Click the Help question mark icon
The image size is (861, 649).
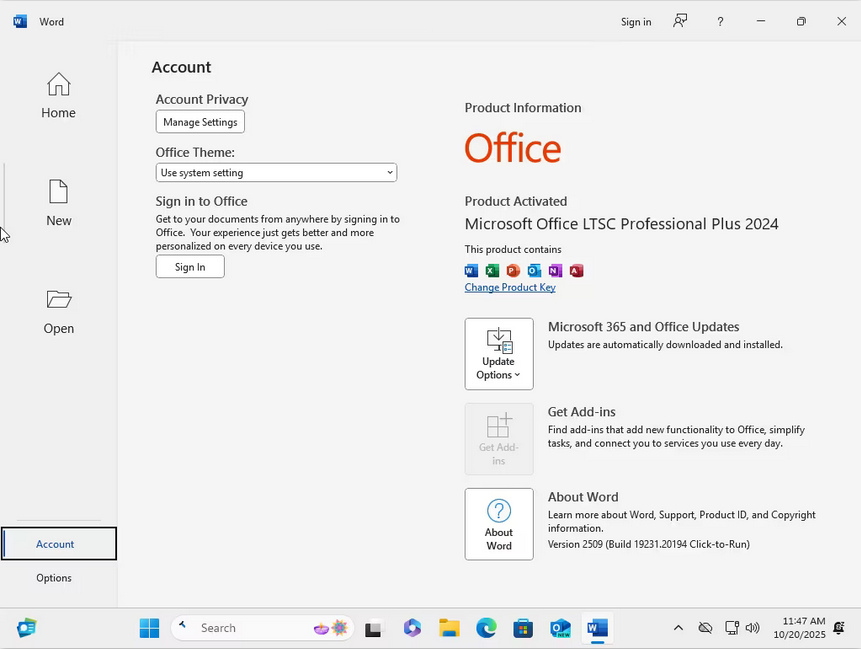coord(720,21)
